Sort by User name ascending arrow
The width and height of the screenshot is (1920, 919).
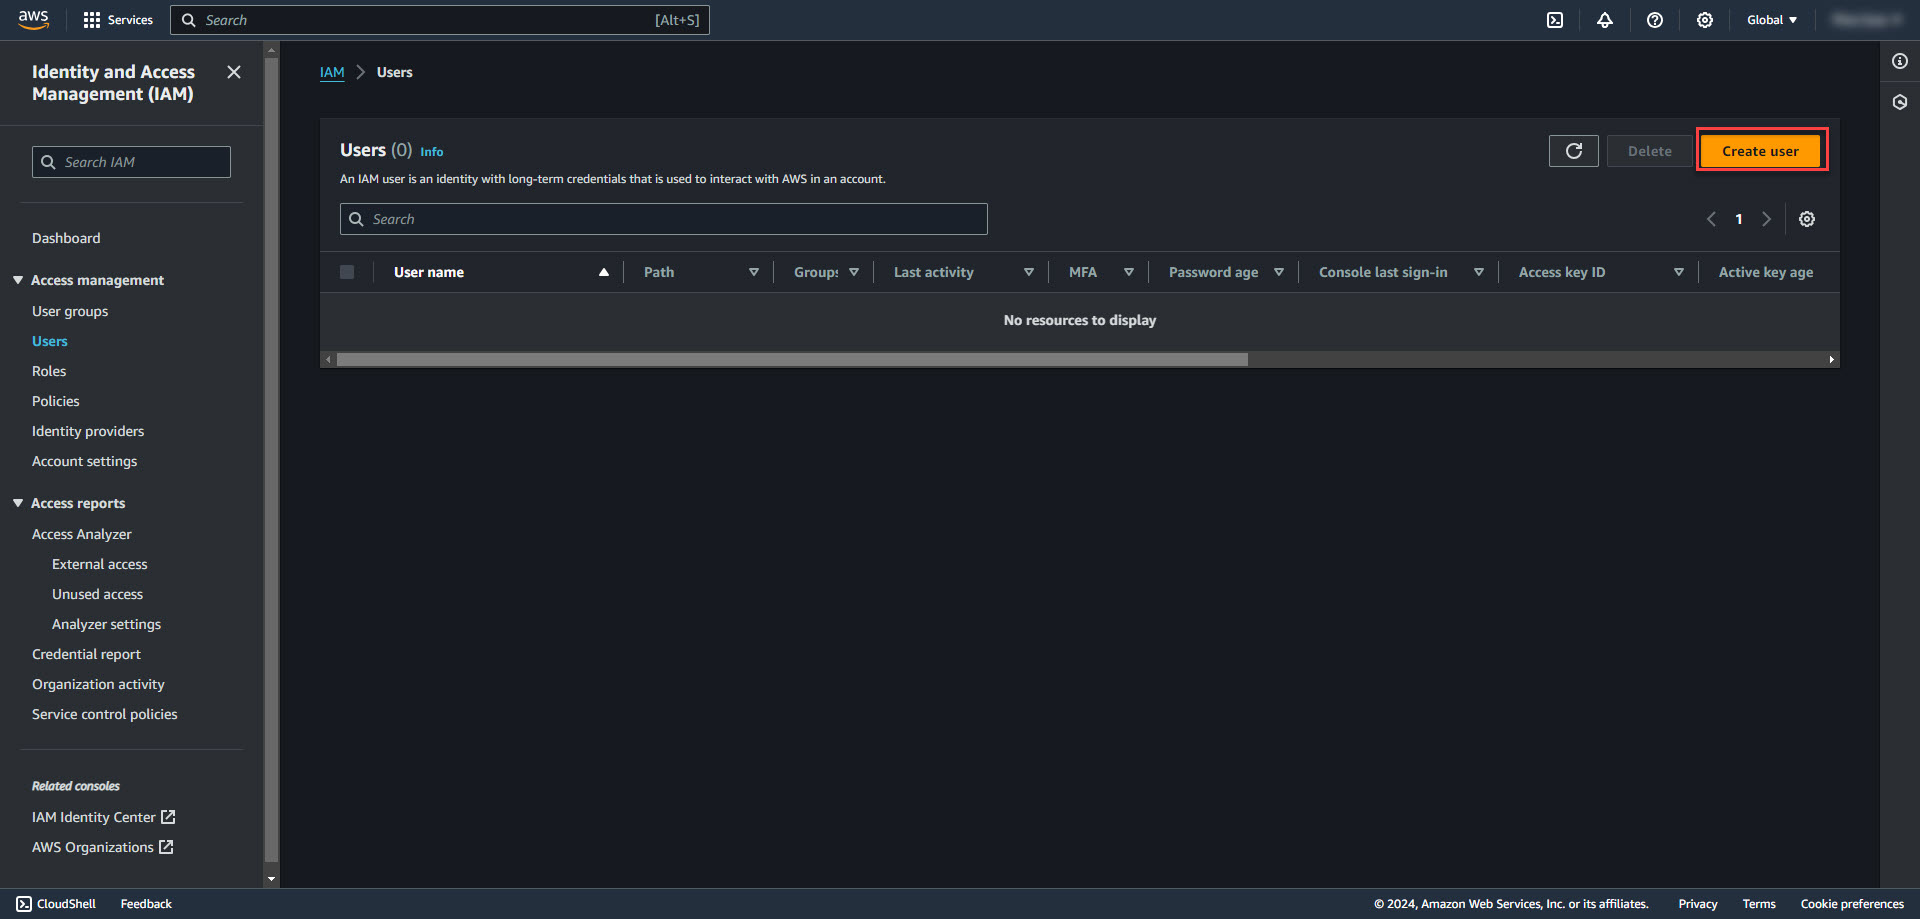click(x=604, y=272)
